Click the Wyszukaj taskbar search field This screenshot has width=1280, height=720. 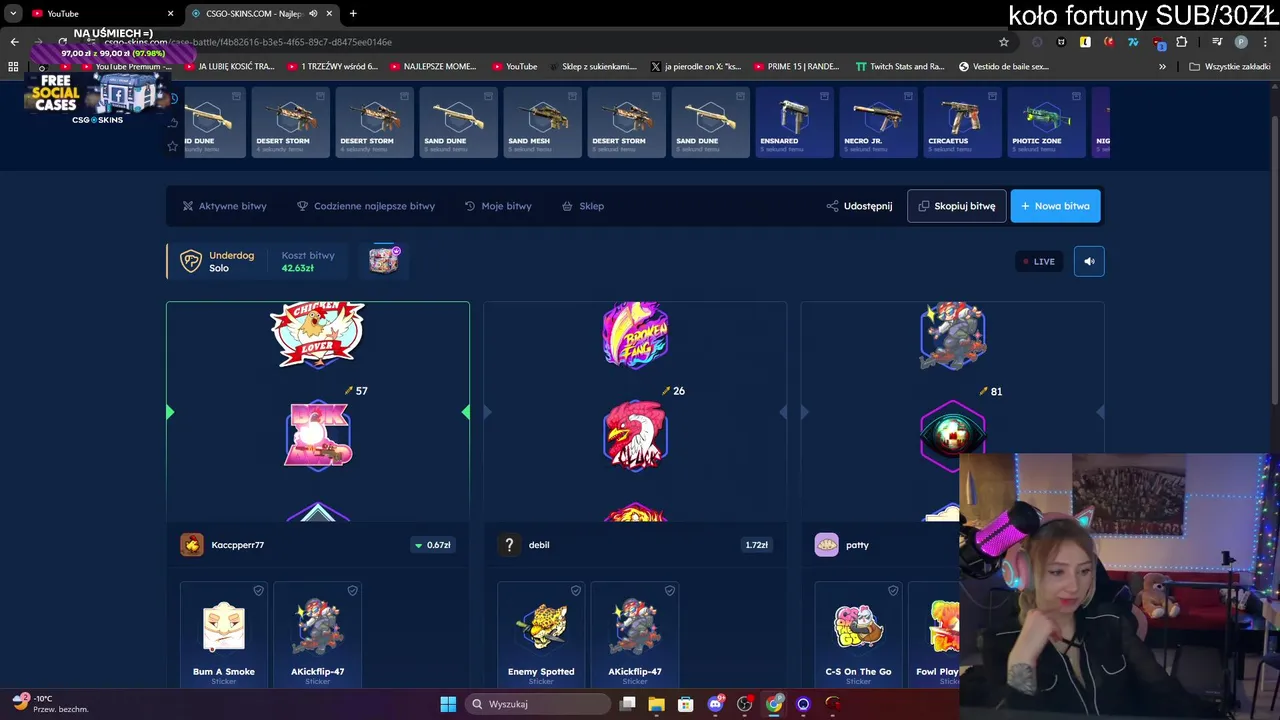click(x=538, y=704)
